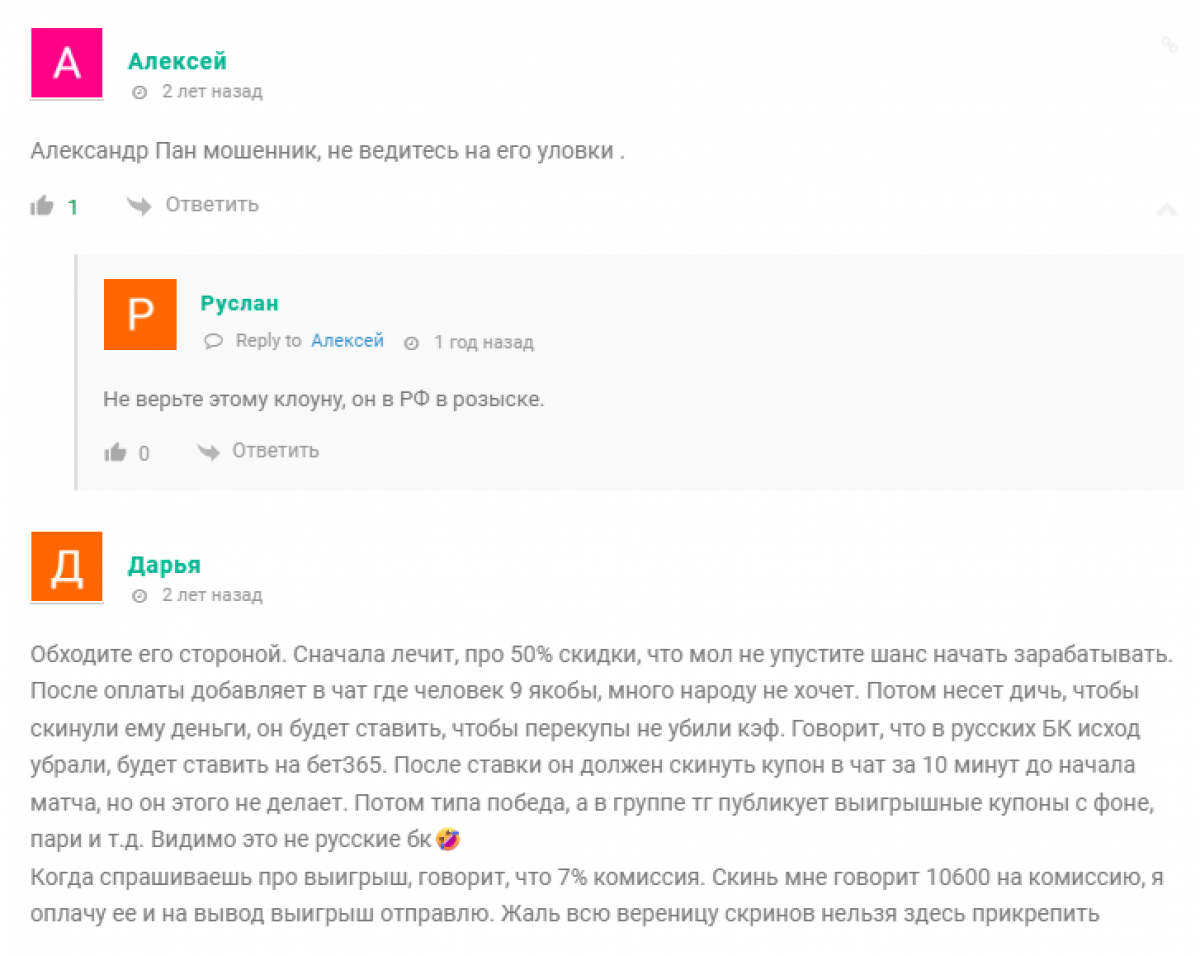Click Дарья's orange "Д" avatar
The width and height of the screenshot is (1200, 956).
(x=67, y=566)
